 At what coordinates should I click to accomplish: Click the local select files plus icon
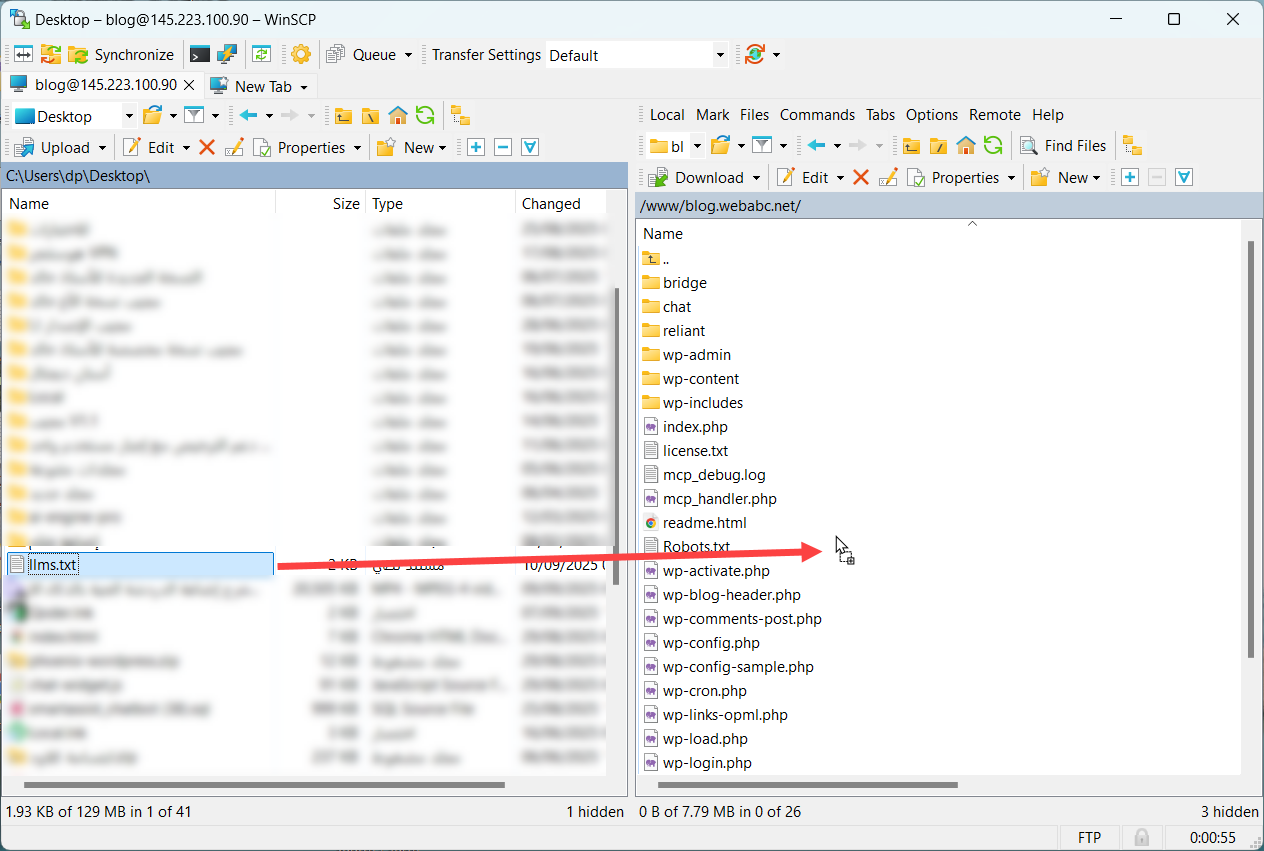pos(476,147)
